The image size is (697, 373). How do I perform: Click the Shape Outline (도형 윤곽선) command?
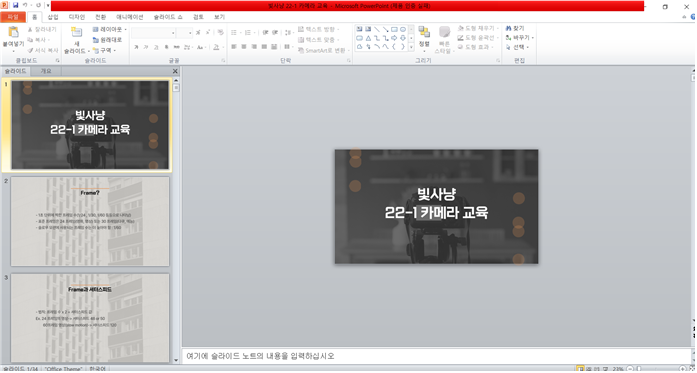(x=477, y=38)
